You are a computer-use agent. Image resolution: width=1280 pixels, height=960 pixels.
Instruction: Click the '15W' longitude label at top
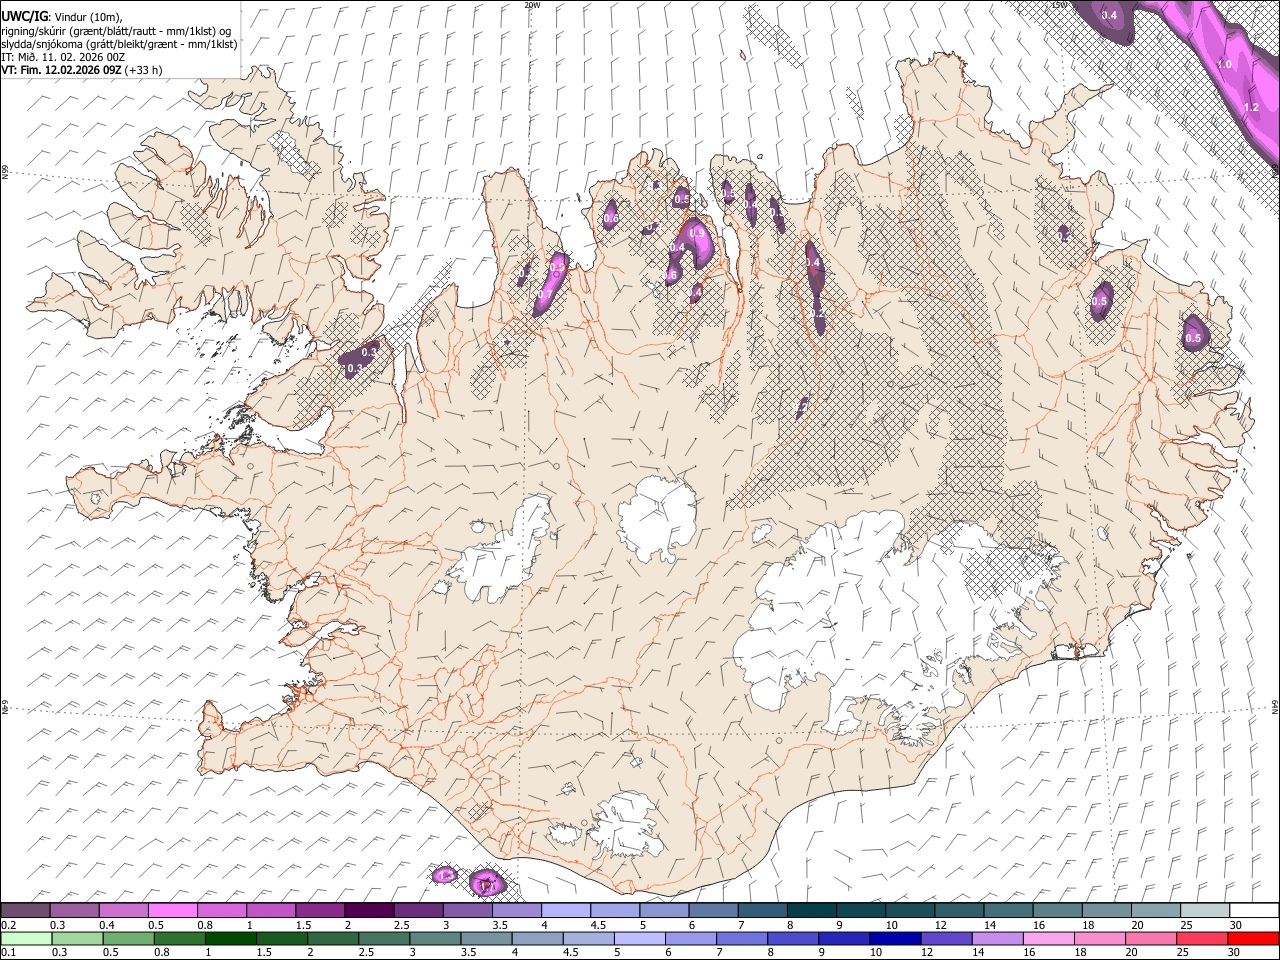(x=1060, y=5)
